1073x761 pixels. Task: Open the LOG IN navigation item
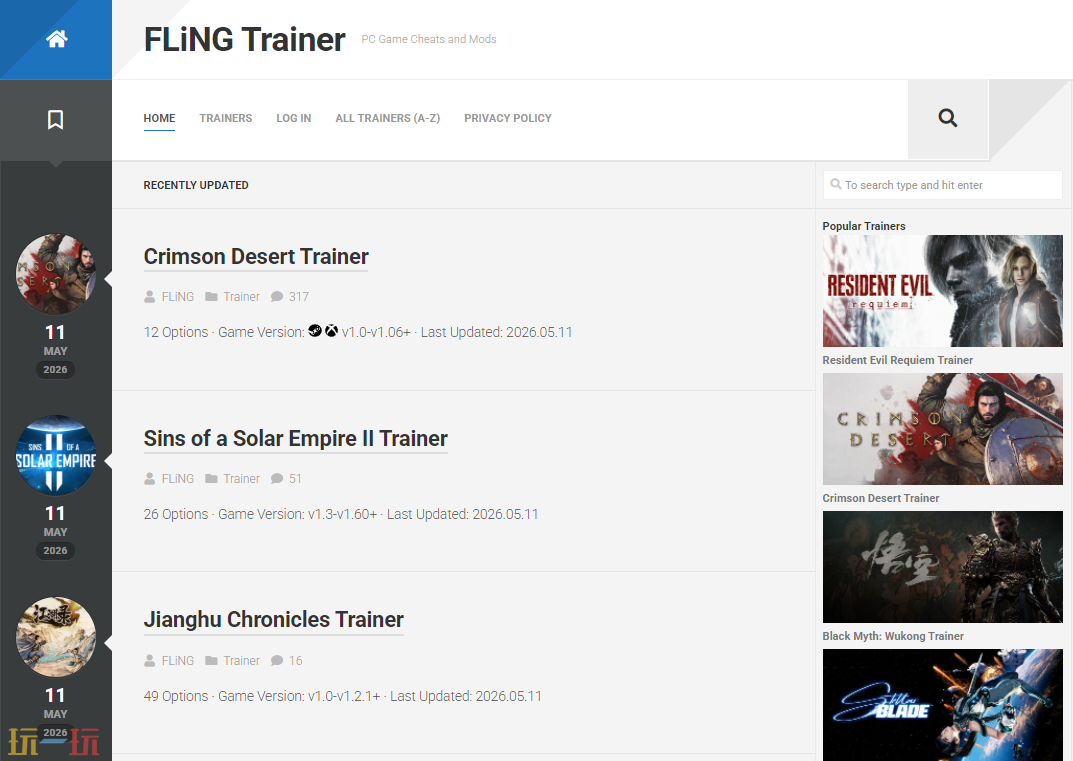[294, 118]
